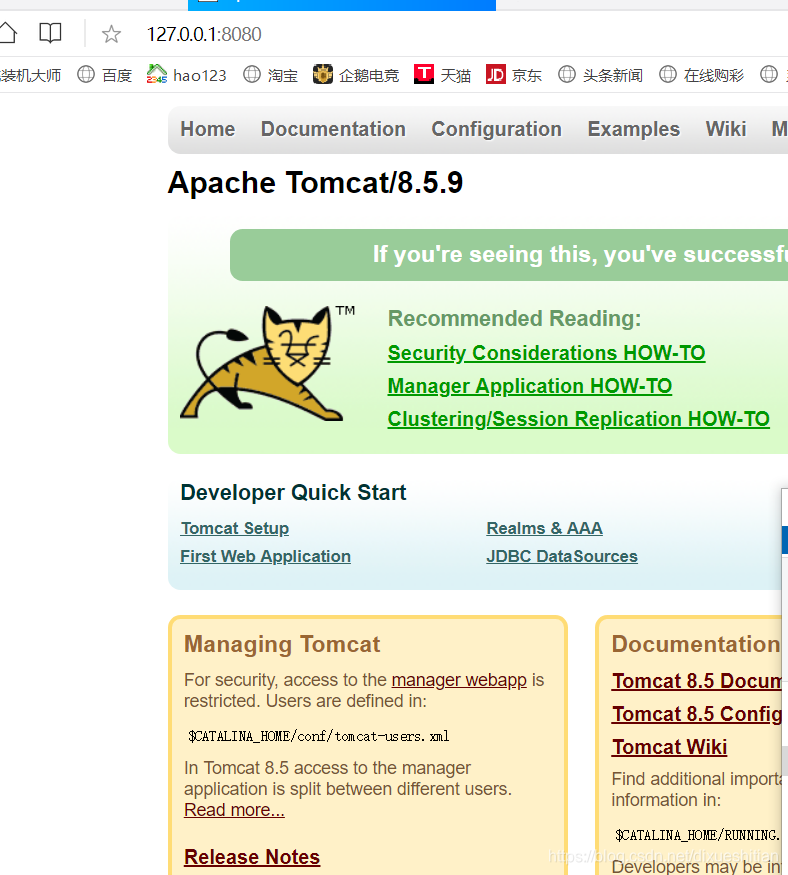This screenshot has height=875, width=788.
Task: Open Security Considerations HOW-TO link
Action: point(546,353)
